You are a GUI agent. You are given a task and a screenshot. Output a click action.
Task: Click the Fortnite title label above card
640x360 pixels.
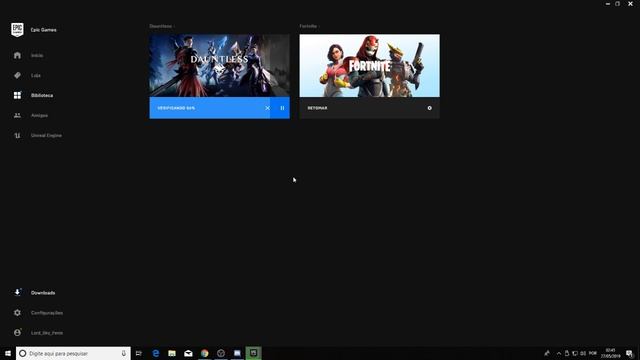[308, 26]
